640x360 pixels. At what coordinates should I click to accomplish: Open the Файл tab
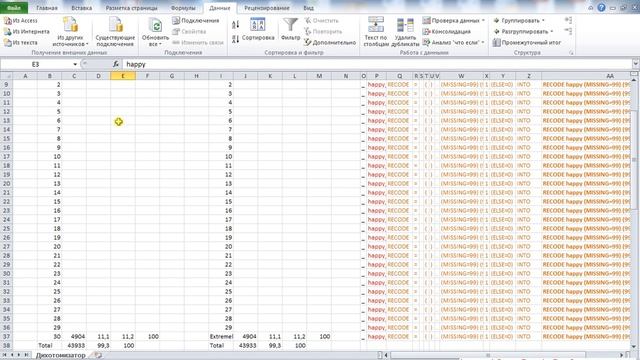tap(14, 8)
